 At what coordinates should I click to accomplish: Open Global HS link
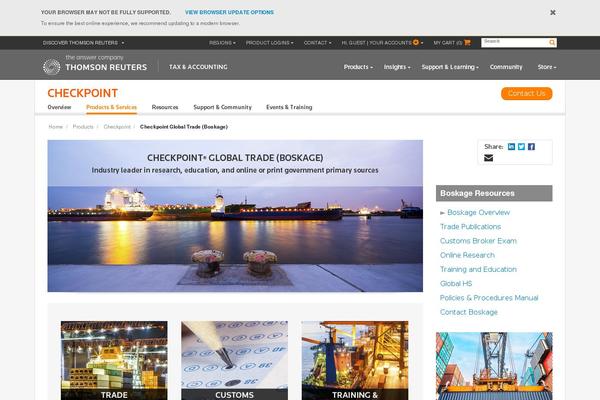click(456, 284)
